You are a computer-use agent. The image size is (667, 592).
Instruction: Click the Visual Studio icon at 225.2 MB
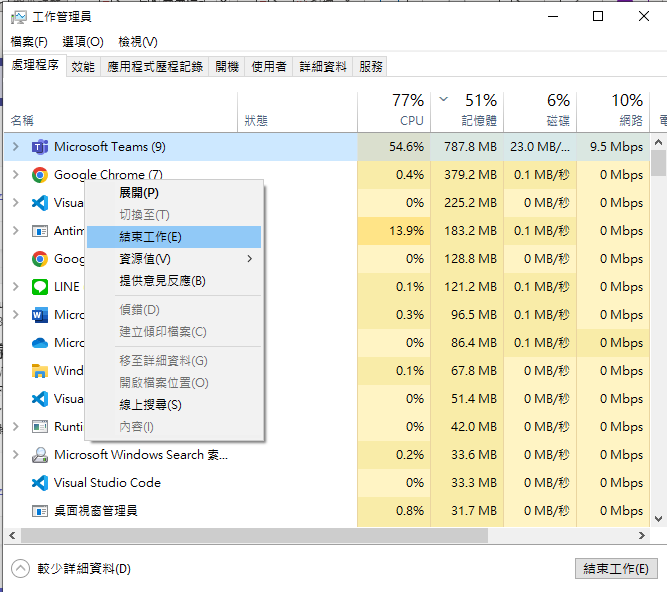40,203
